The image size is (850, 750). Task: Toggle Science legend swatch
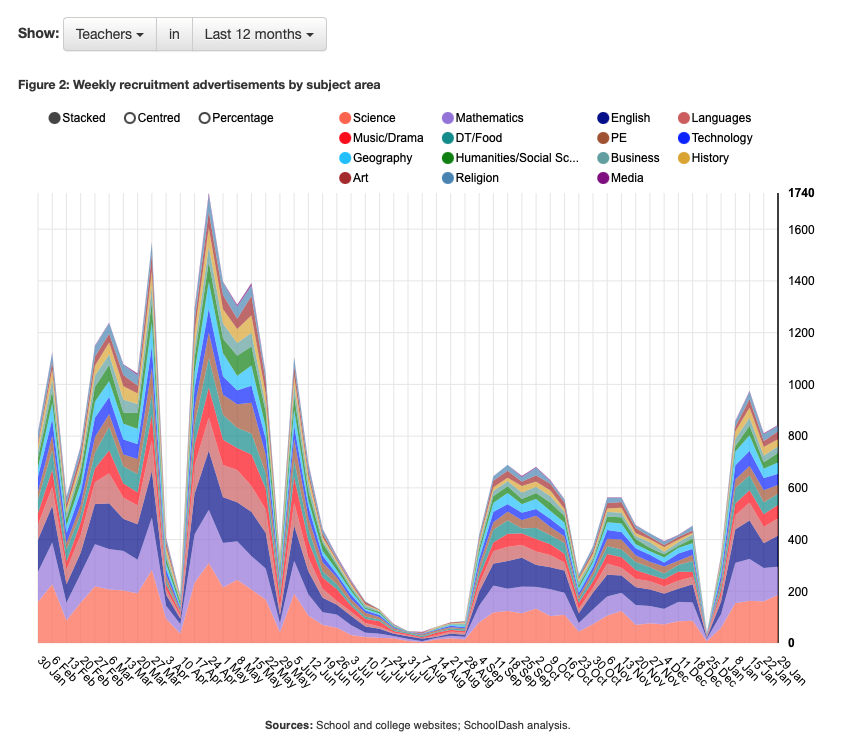[x=345, y=118]
